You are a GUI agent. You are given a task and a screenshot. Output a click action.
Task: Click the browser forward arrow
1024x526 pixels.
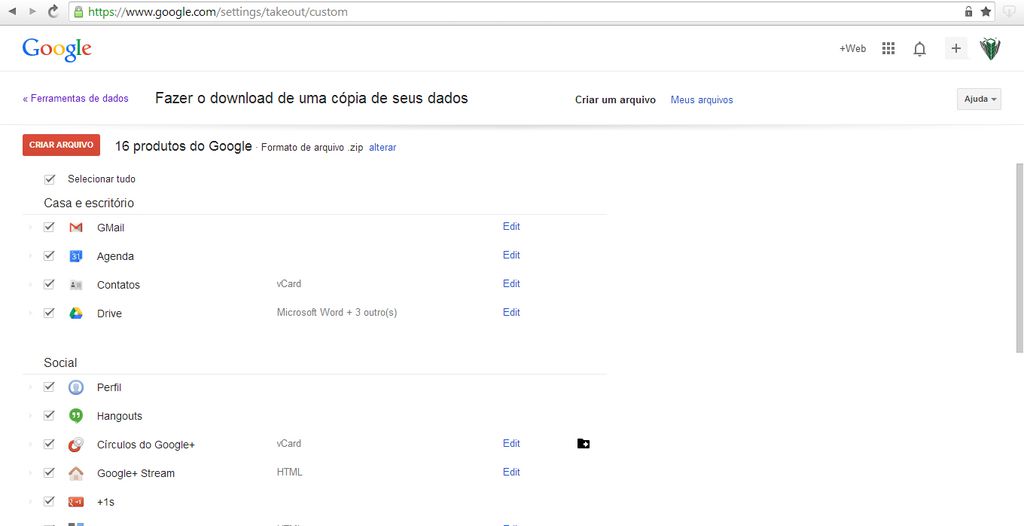32,11
